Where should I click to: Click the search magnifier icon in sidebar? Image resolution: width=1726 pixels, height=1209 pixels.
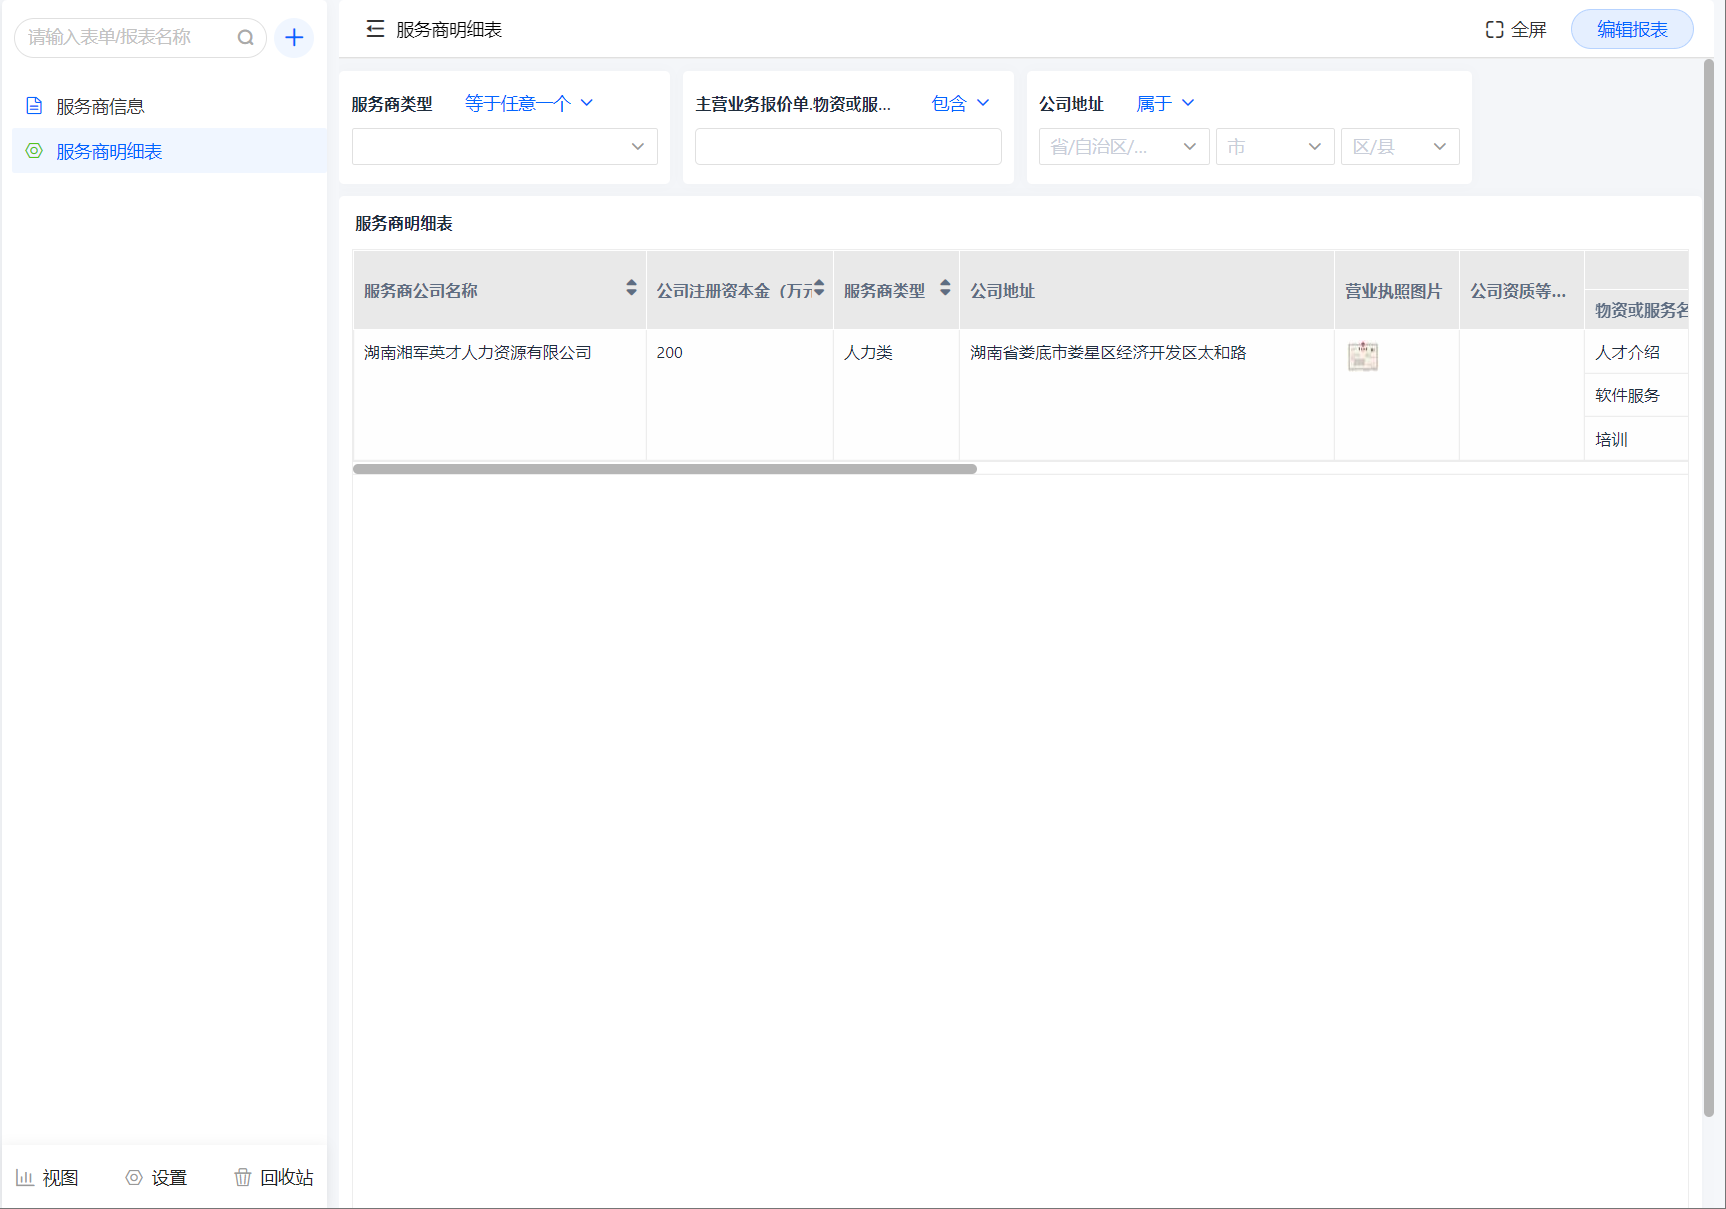(x=245, y=38)
